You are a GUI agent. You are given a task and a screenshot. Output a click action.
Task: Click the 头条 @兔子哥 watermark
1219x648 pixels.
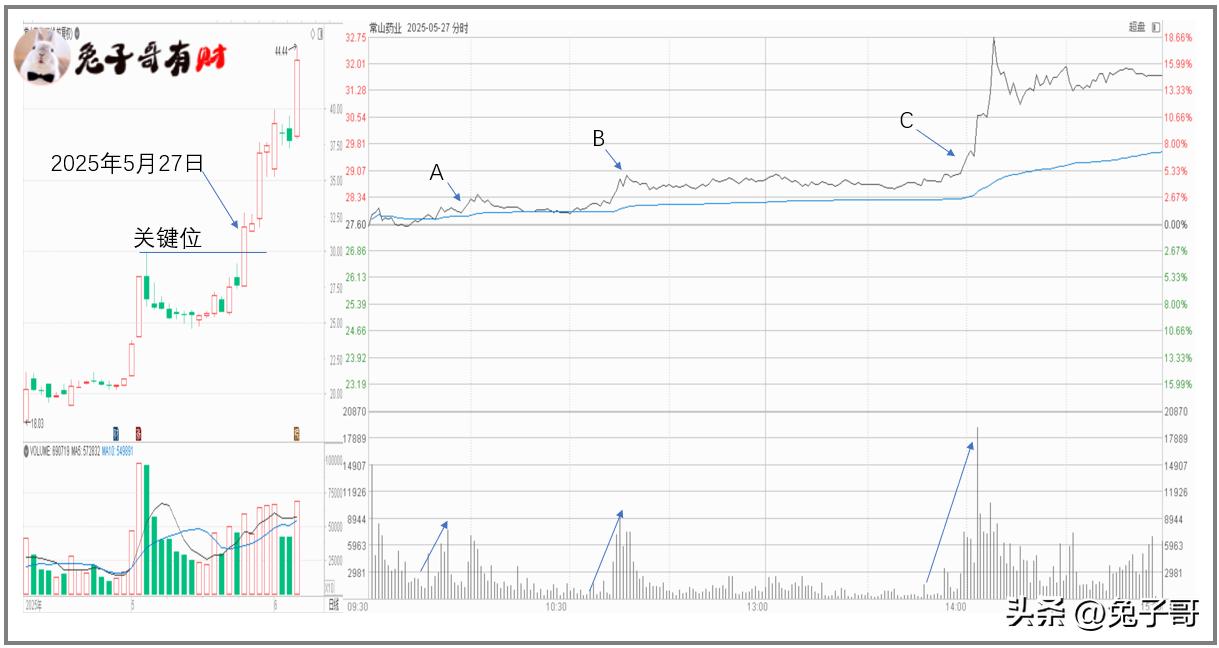(x=1101, y=612)
